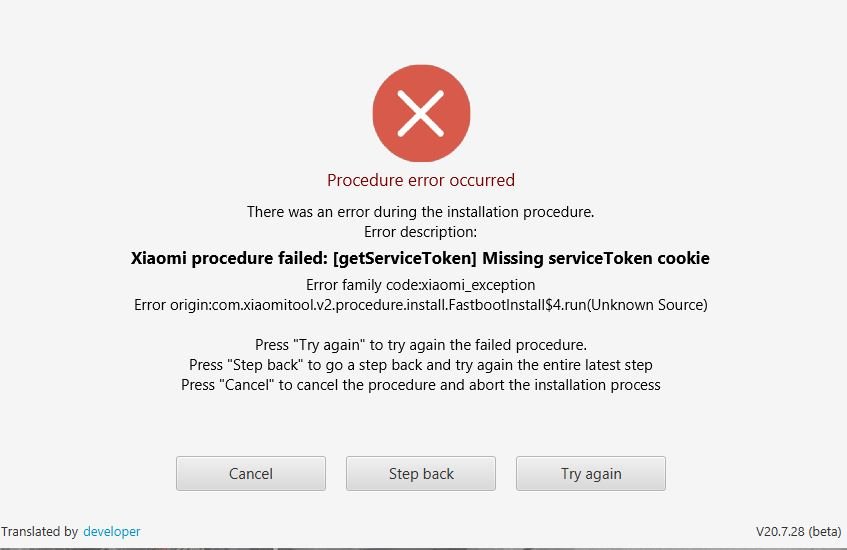
Task: Click the 'Xiaomi procedure failed' bold error message
Action: click(x=420, y=258)
